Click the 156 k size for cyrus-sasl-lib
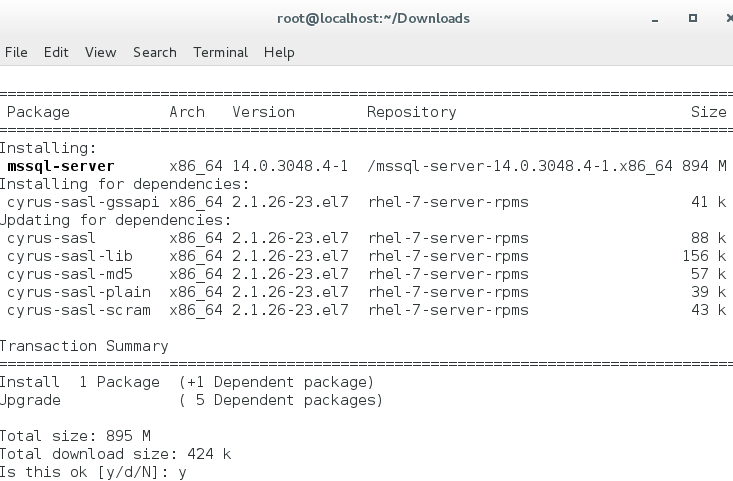This screenshot has height=481, width=733. (704, 256)
